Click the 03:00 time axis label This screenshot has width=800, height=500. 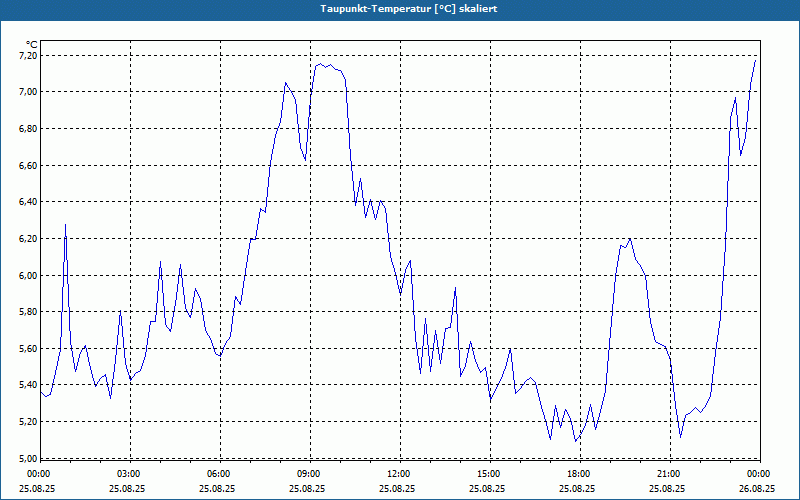(128, 474)
